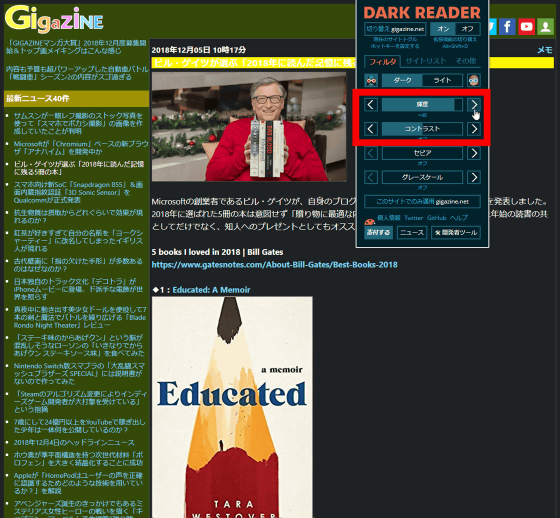Image resolution: width=560 pixels, height=518 pixels.
Task: Turn Dark Reader on with オン
Action: coord(443,29)
